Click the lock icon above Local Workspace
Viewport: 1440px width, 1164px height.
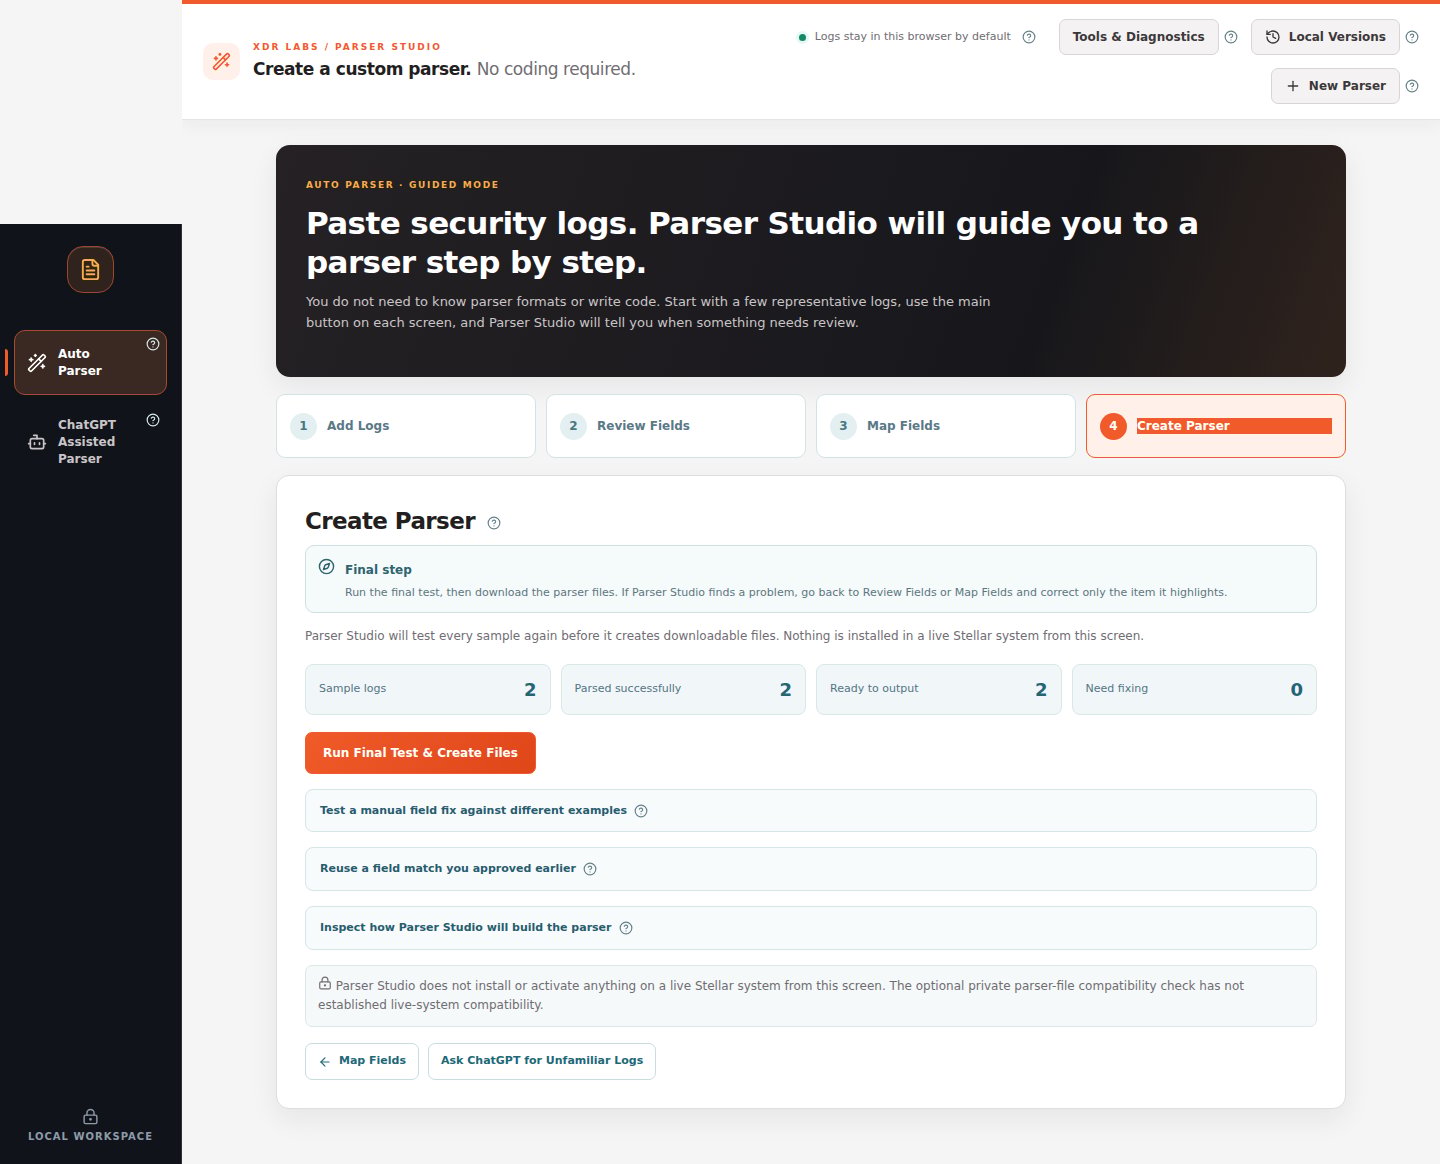pos(90,1116)
